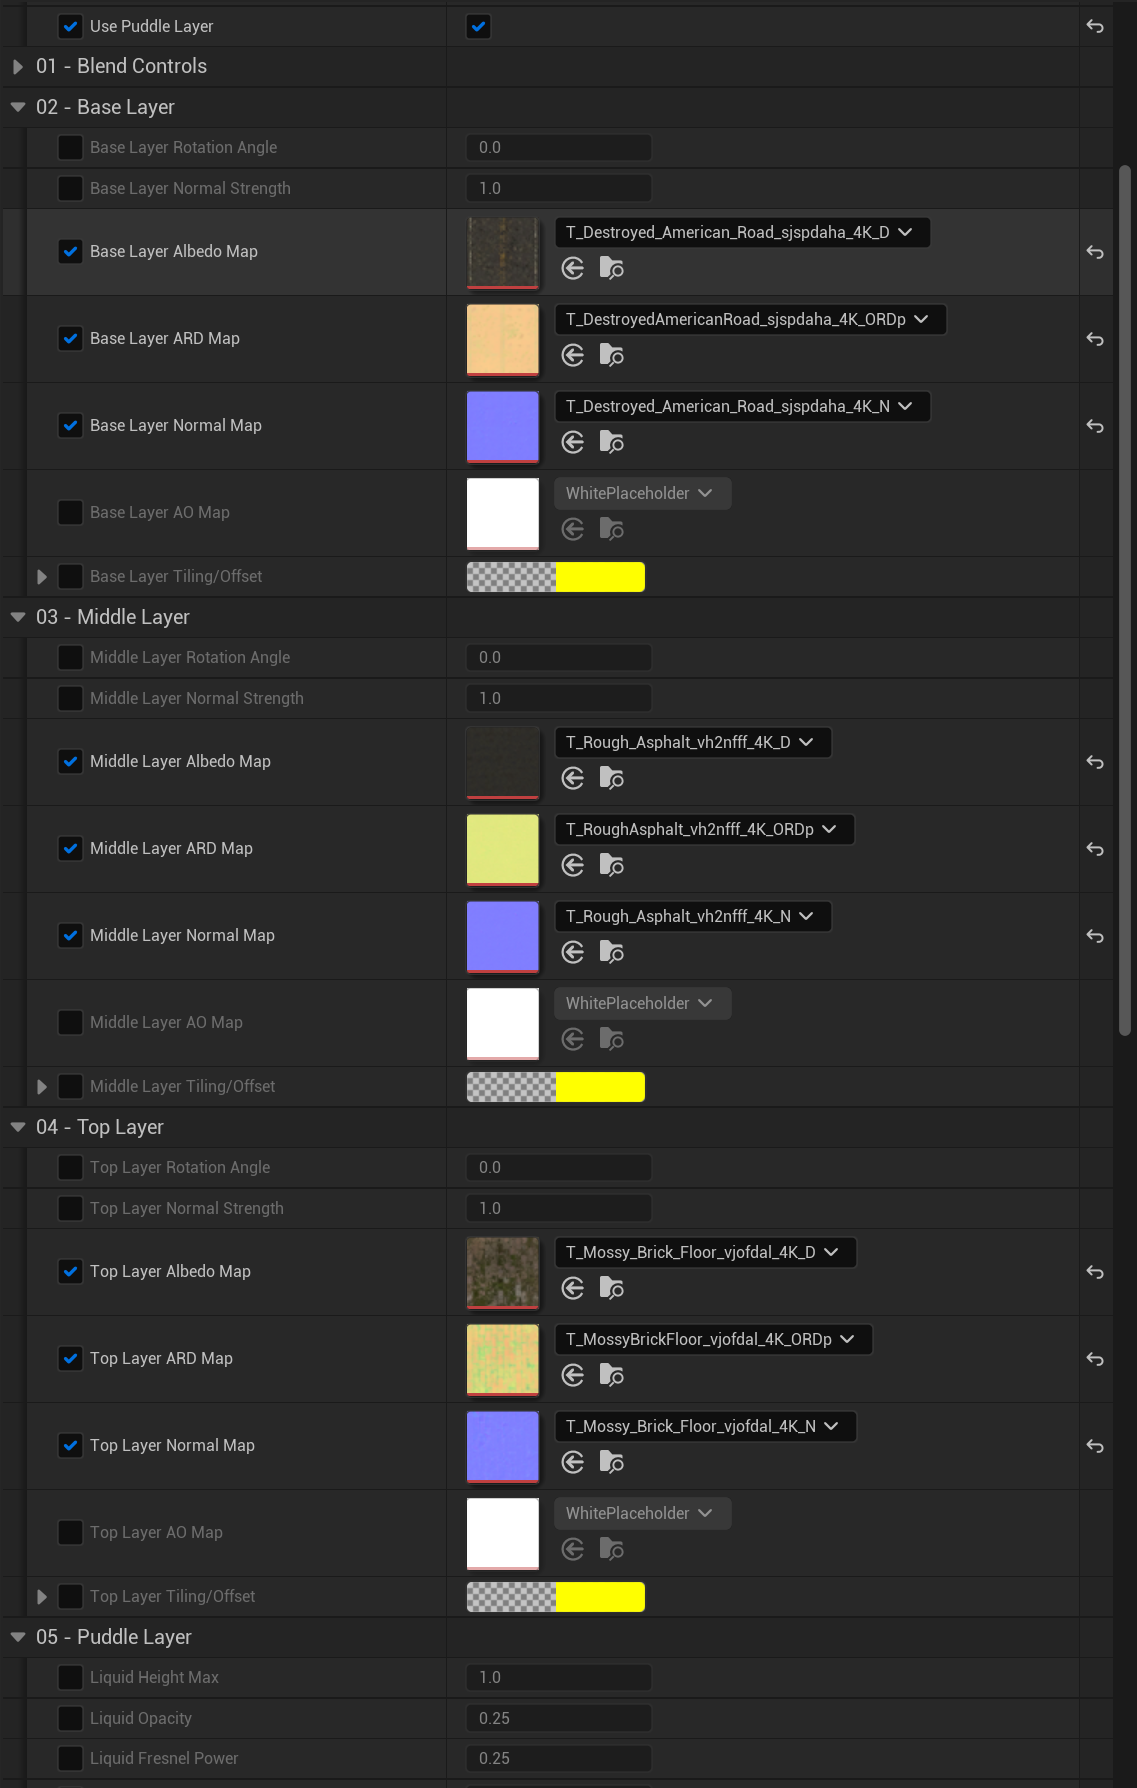1137x1788 pixels.
Task: Reset Top Layer Normal Map to default
Action: (1095, 1446)
